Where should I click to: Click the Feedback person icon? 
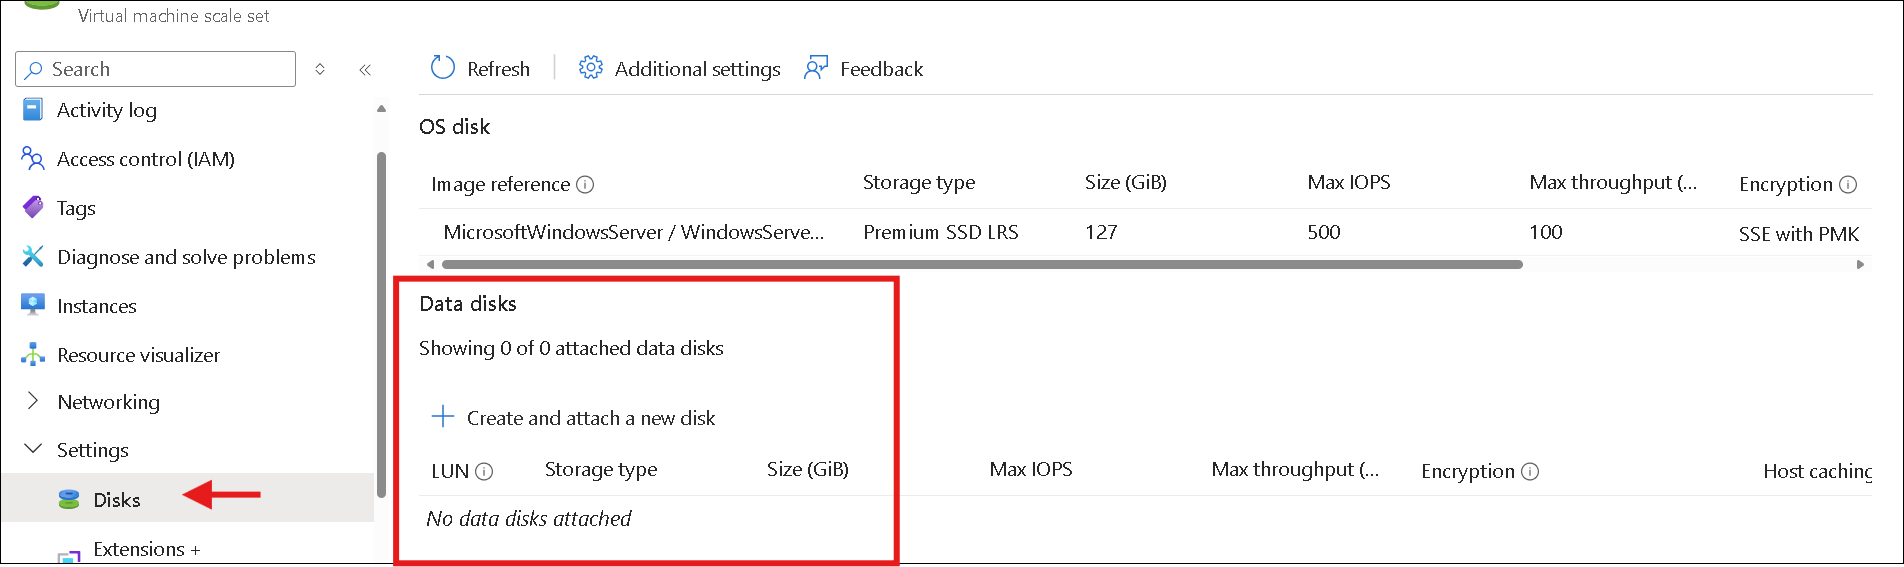coord(816,67)
